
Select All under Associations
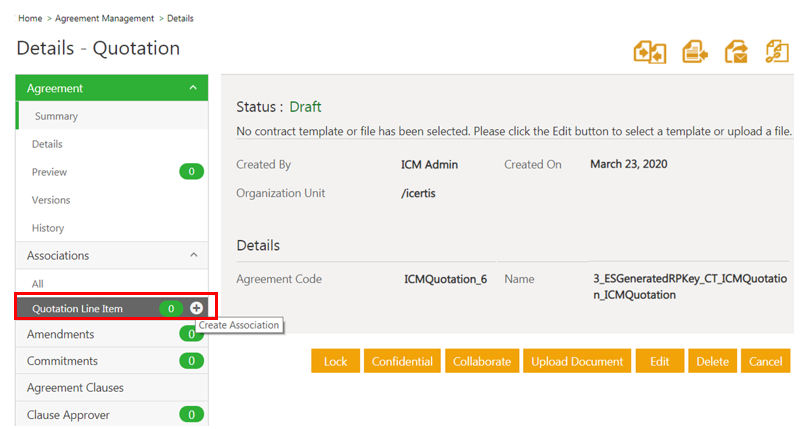coord(38,284)
